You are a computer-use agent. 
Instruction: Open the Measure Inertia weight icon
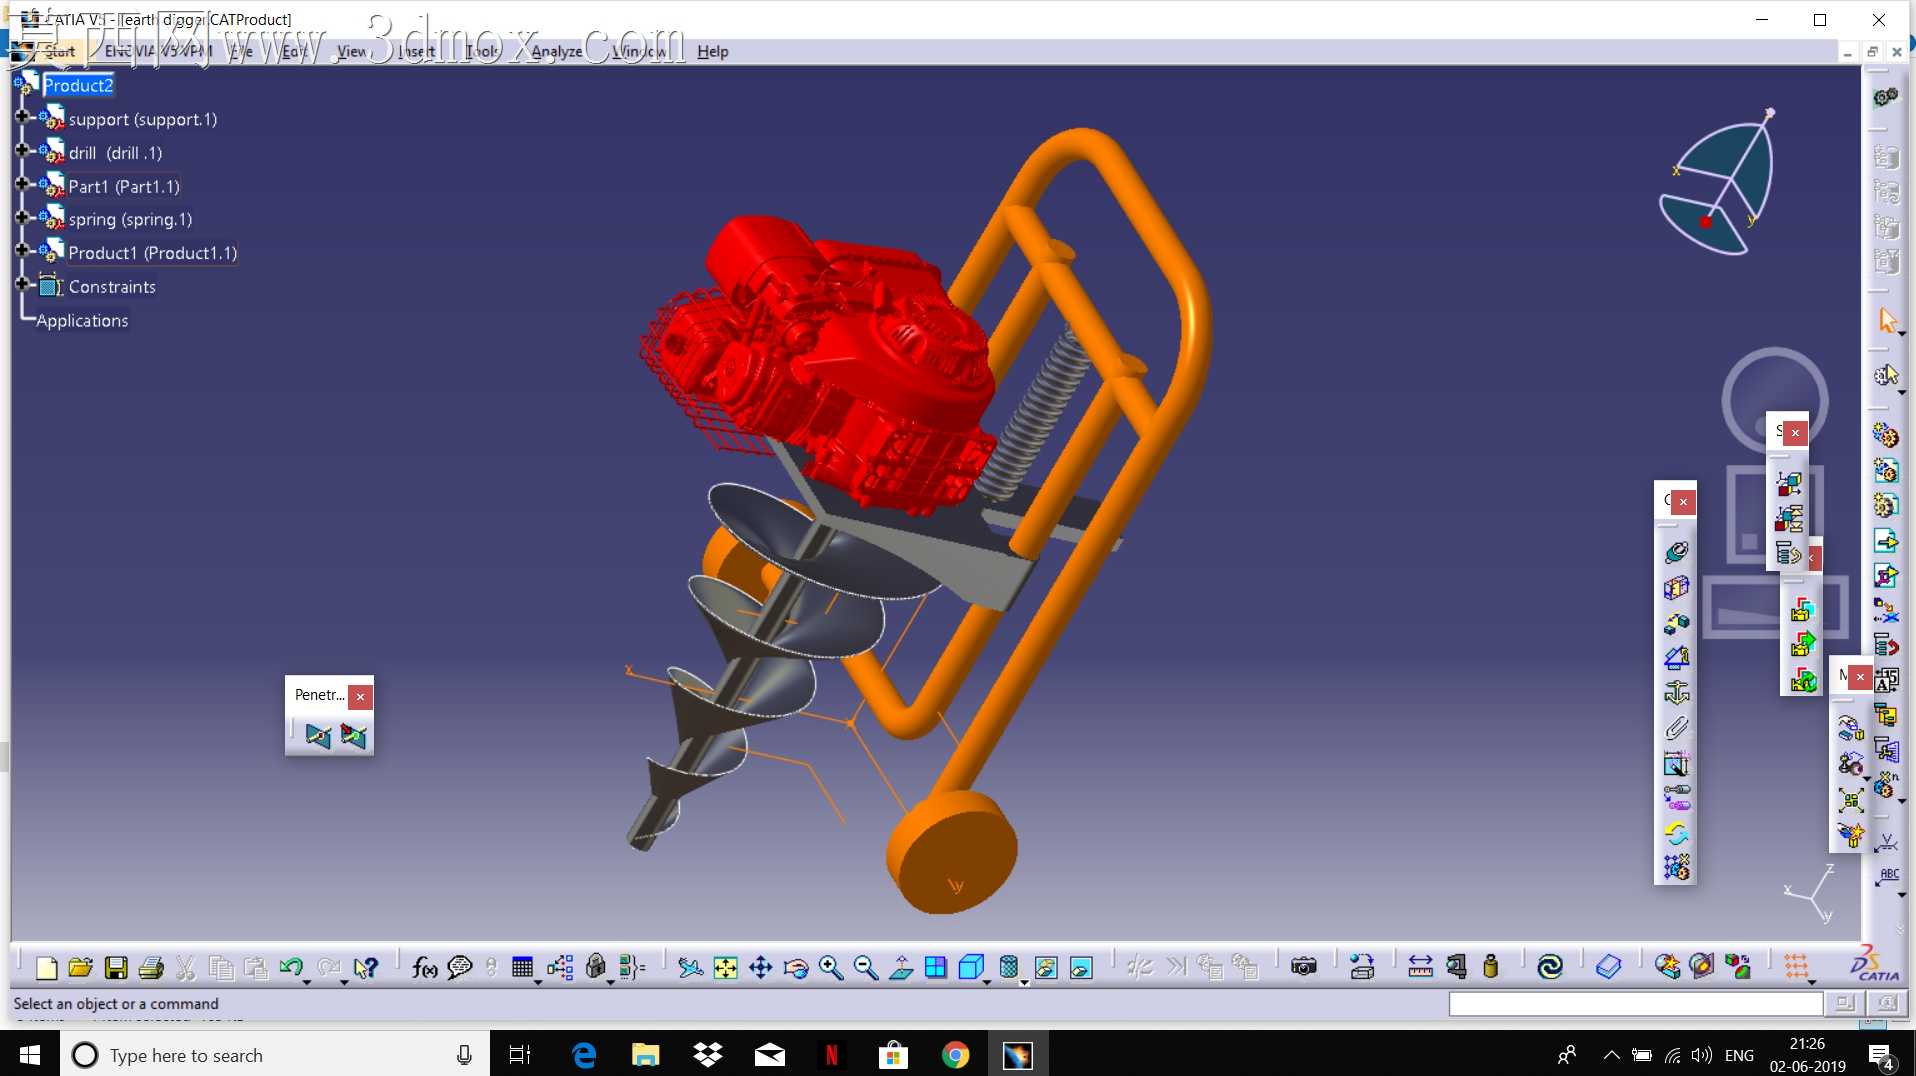1491,967
